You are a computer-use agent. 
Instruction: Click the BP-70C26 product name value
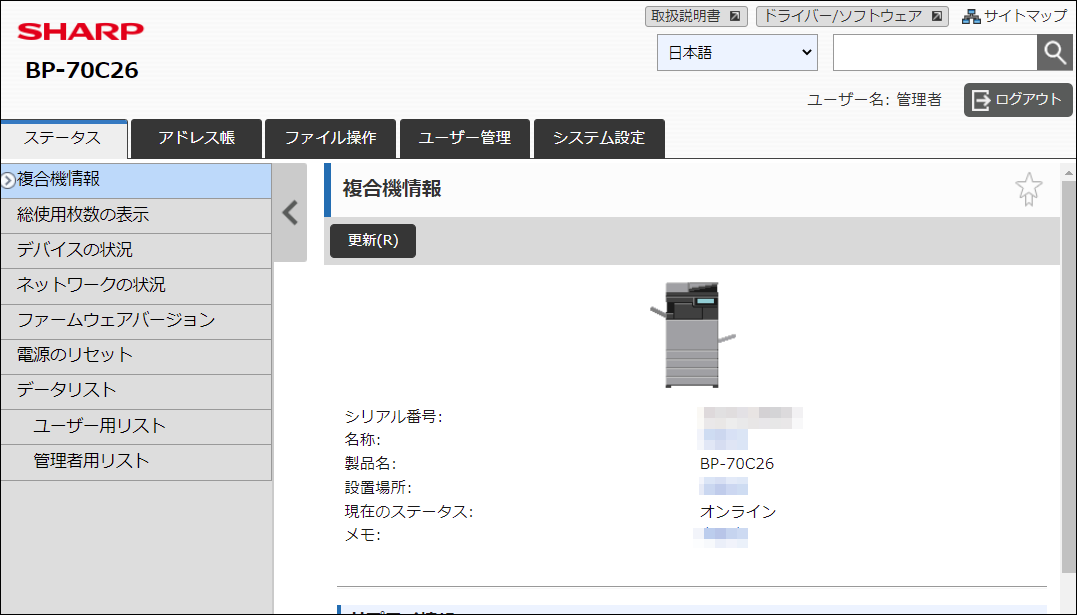coord(736,464)
